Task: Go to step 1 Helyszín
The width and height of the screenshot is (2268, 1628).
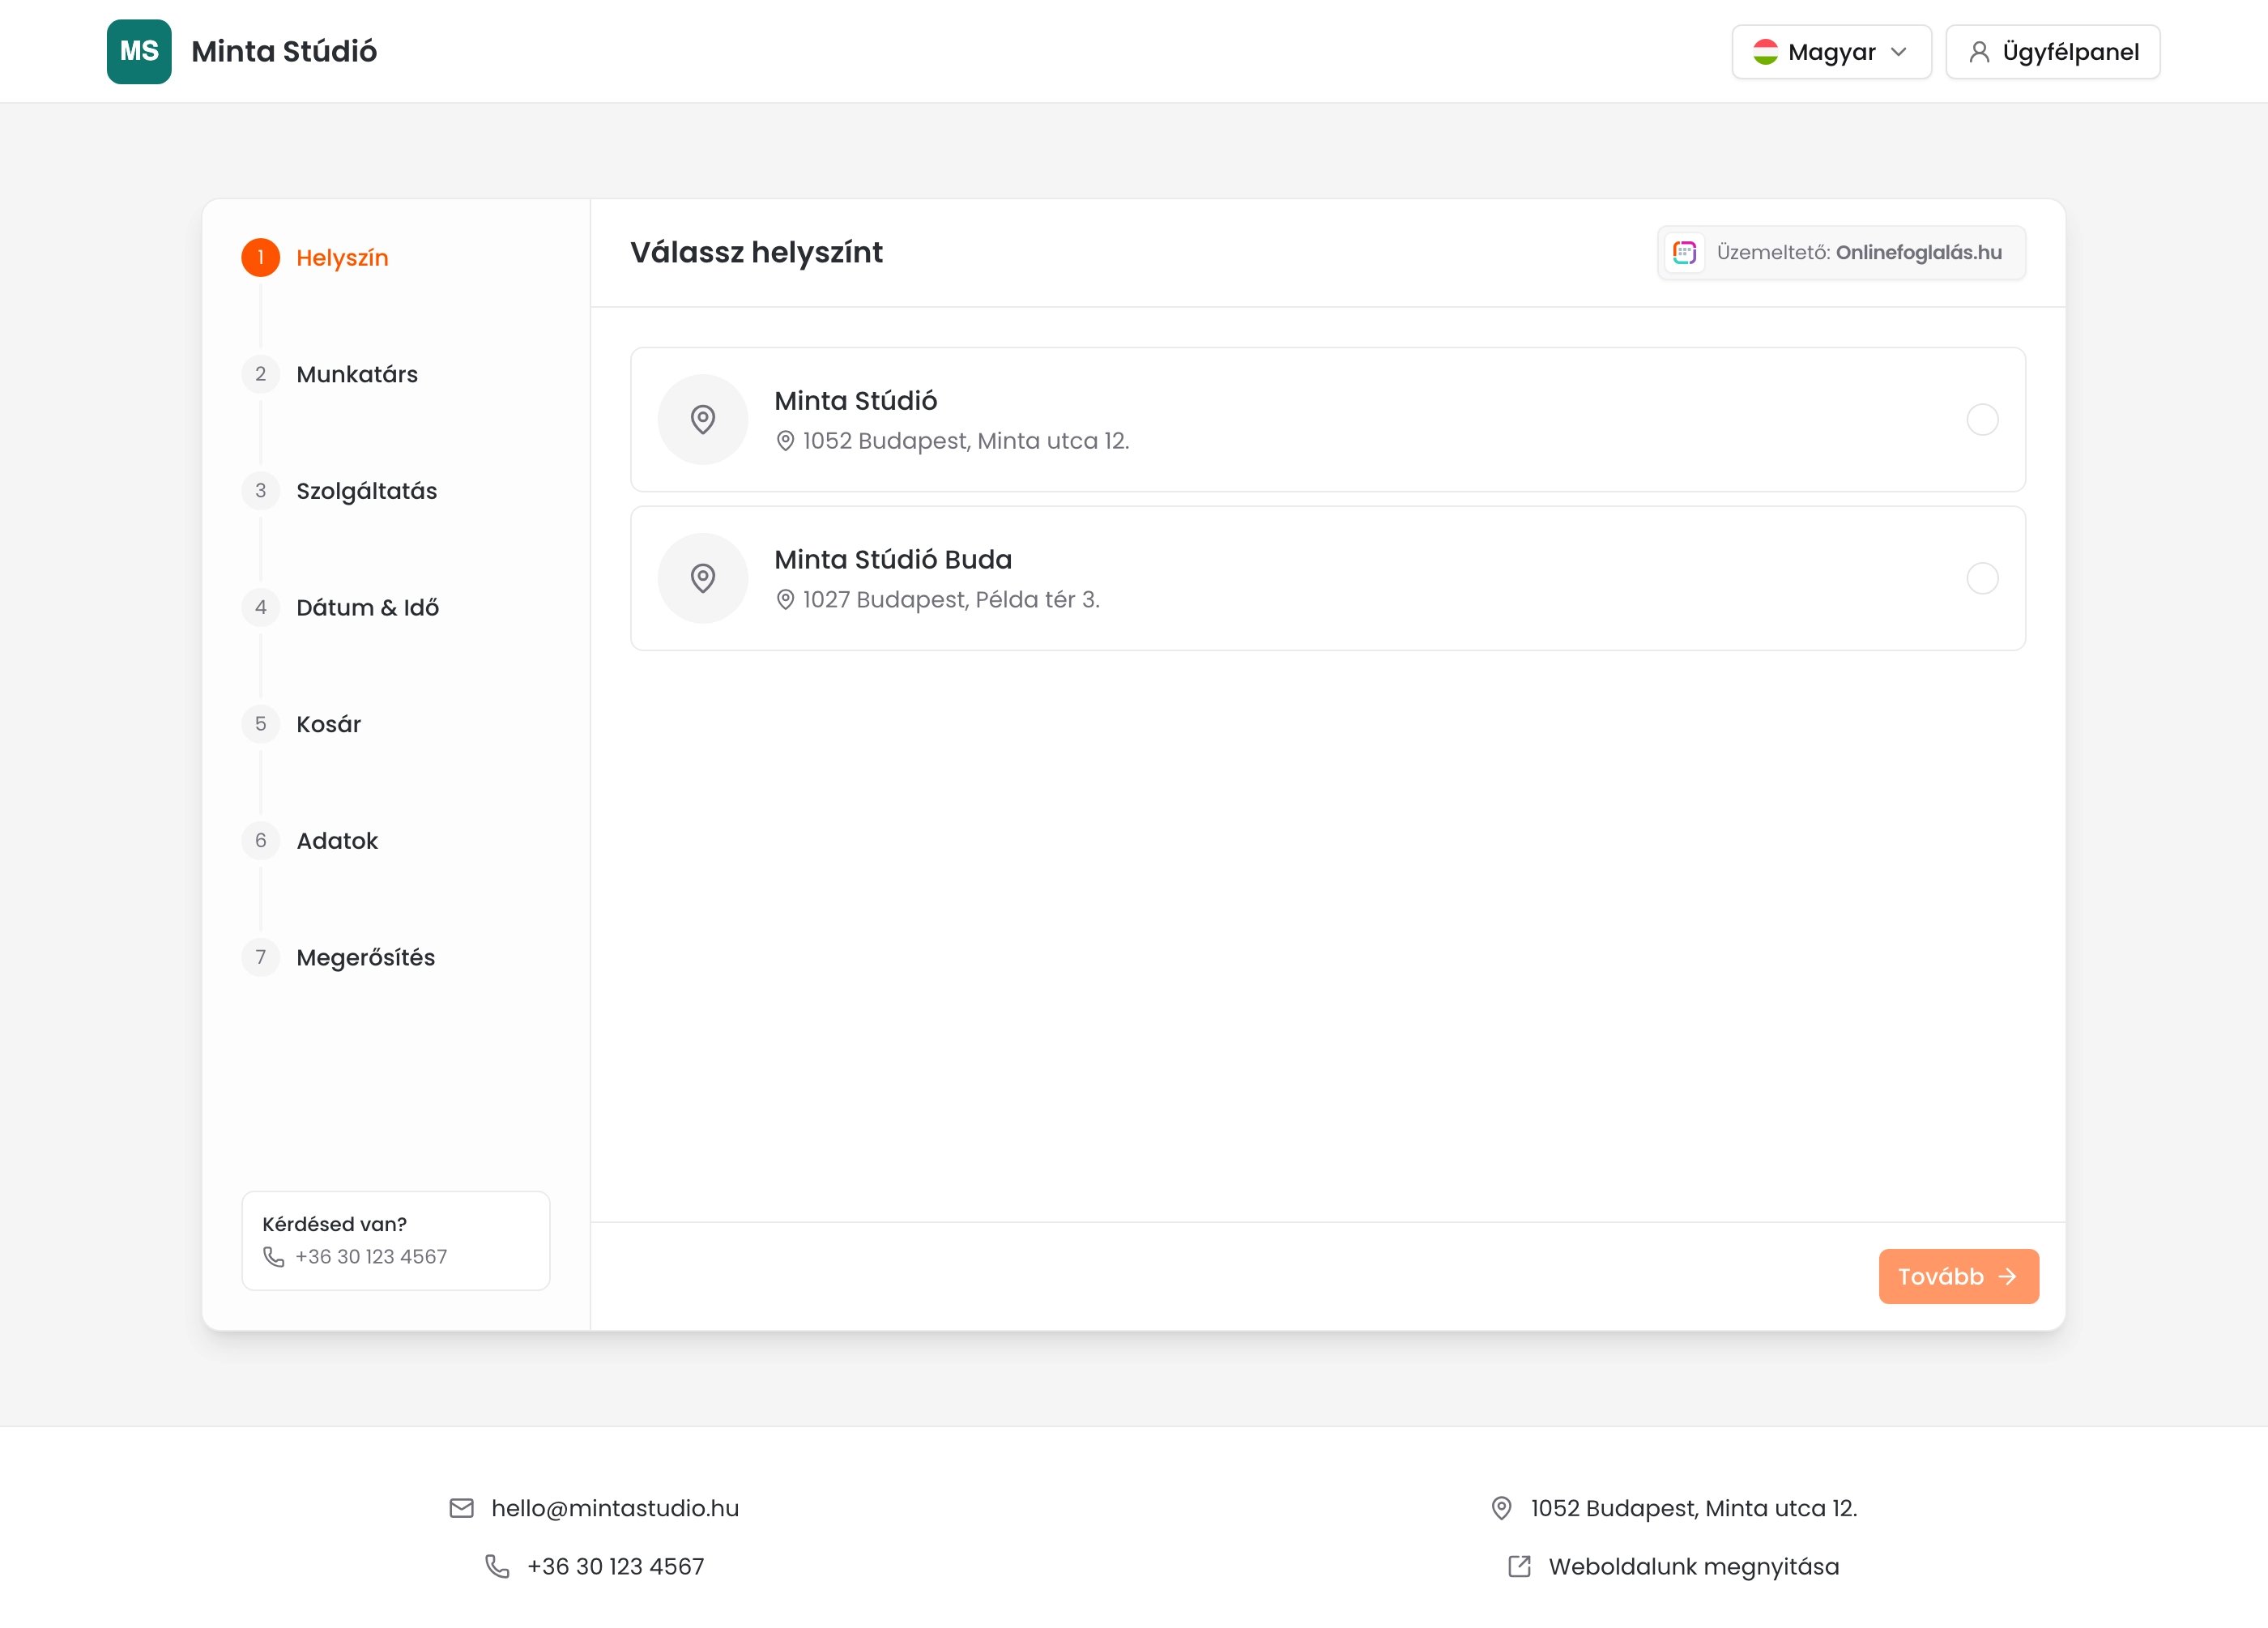Action: click(315, 258)
